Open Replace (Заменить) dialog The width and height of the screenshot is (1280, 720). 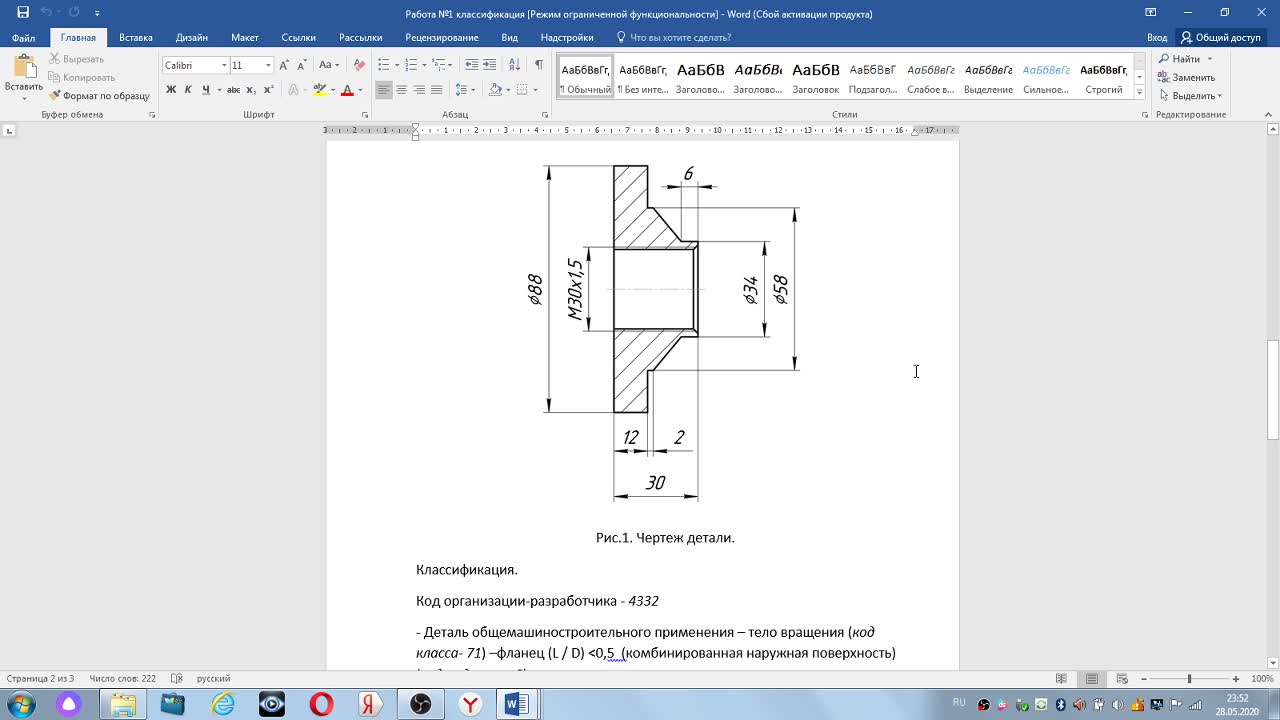pyautogui.click(x=1187, y=77)
